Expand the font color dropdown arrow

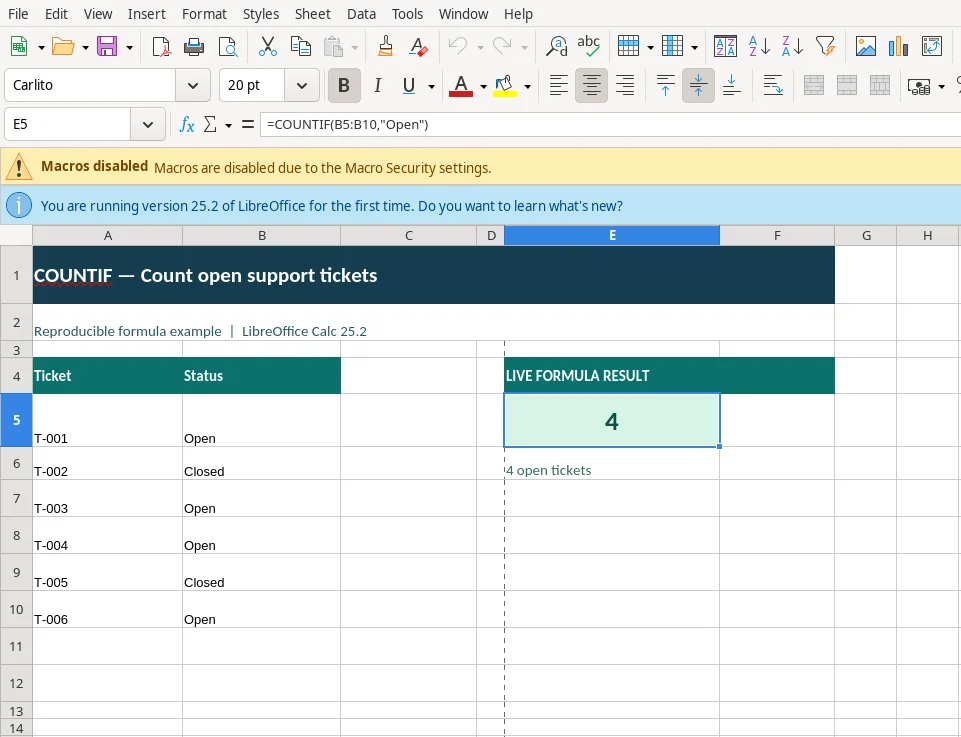pyautogui.click(x=483, y=86)
